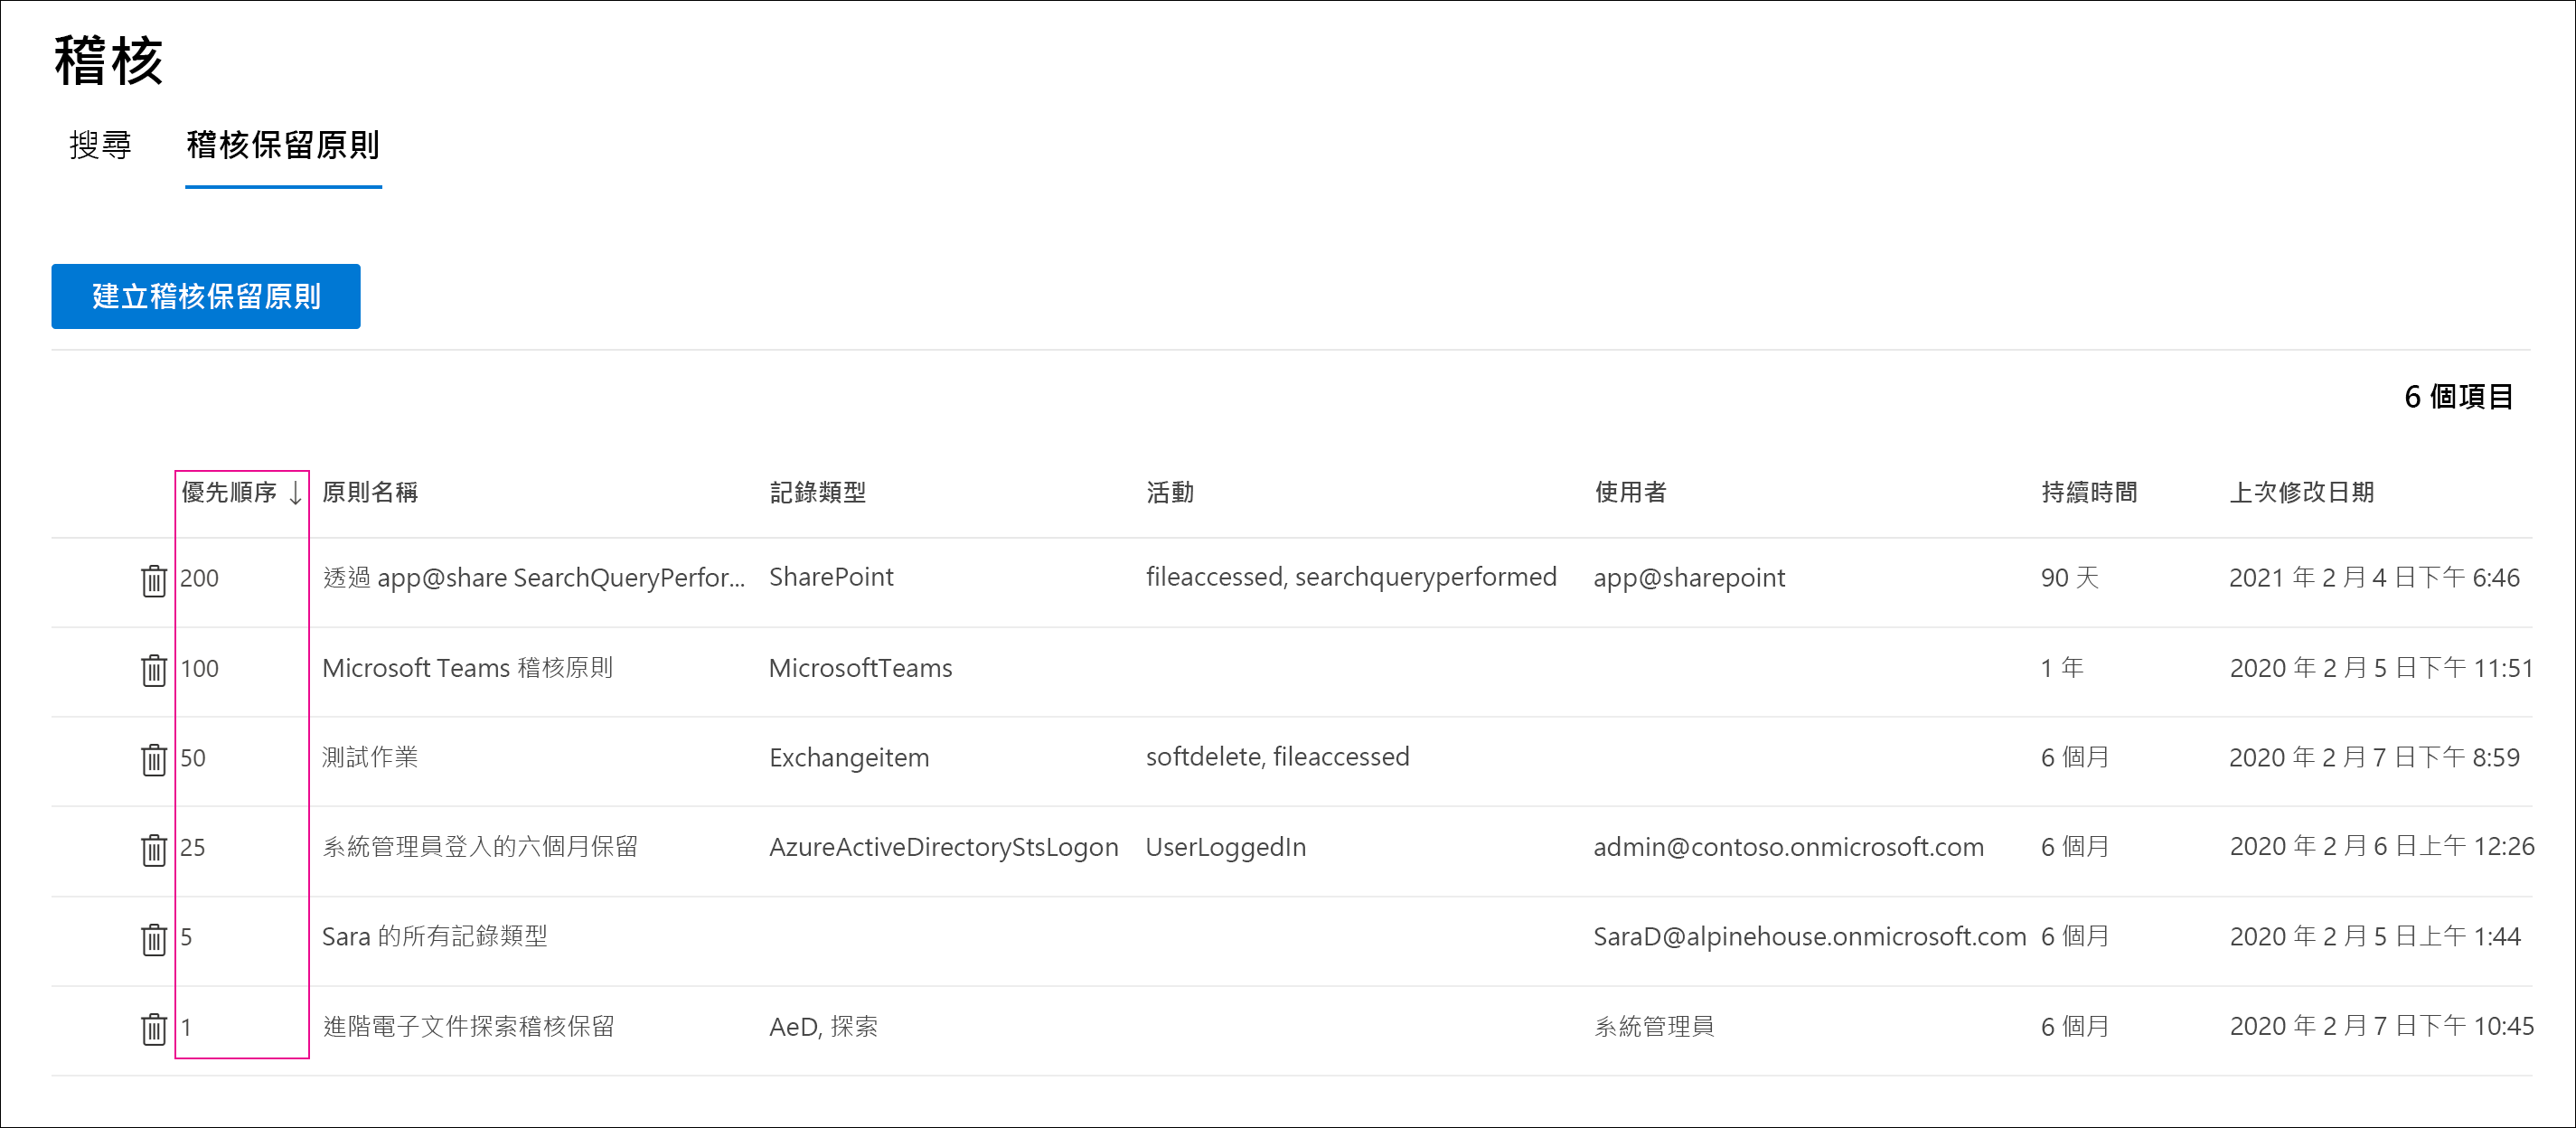Click priority value 100
2576x1128 pixels.
click(199, 668)
